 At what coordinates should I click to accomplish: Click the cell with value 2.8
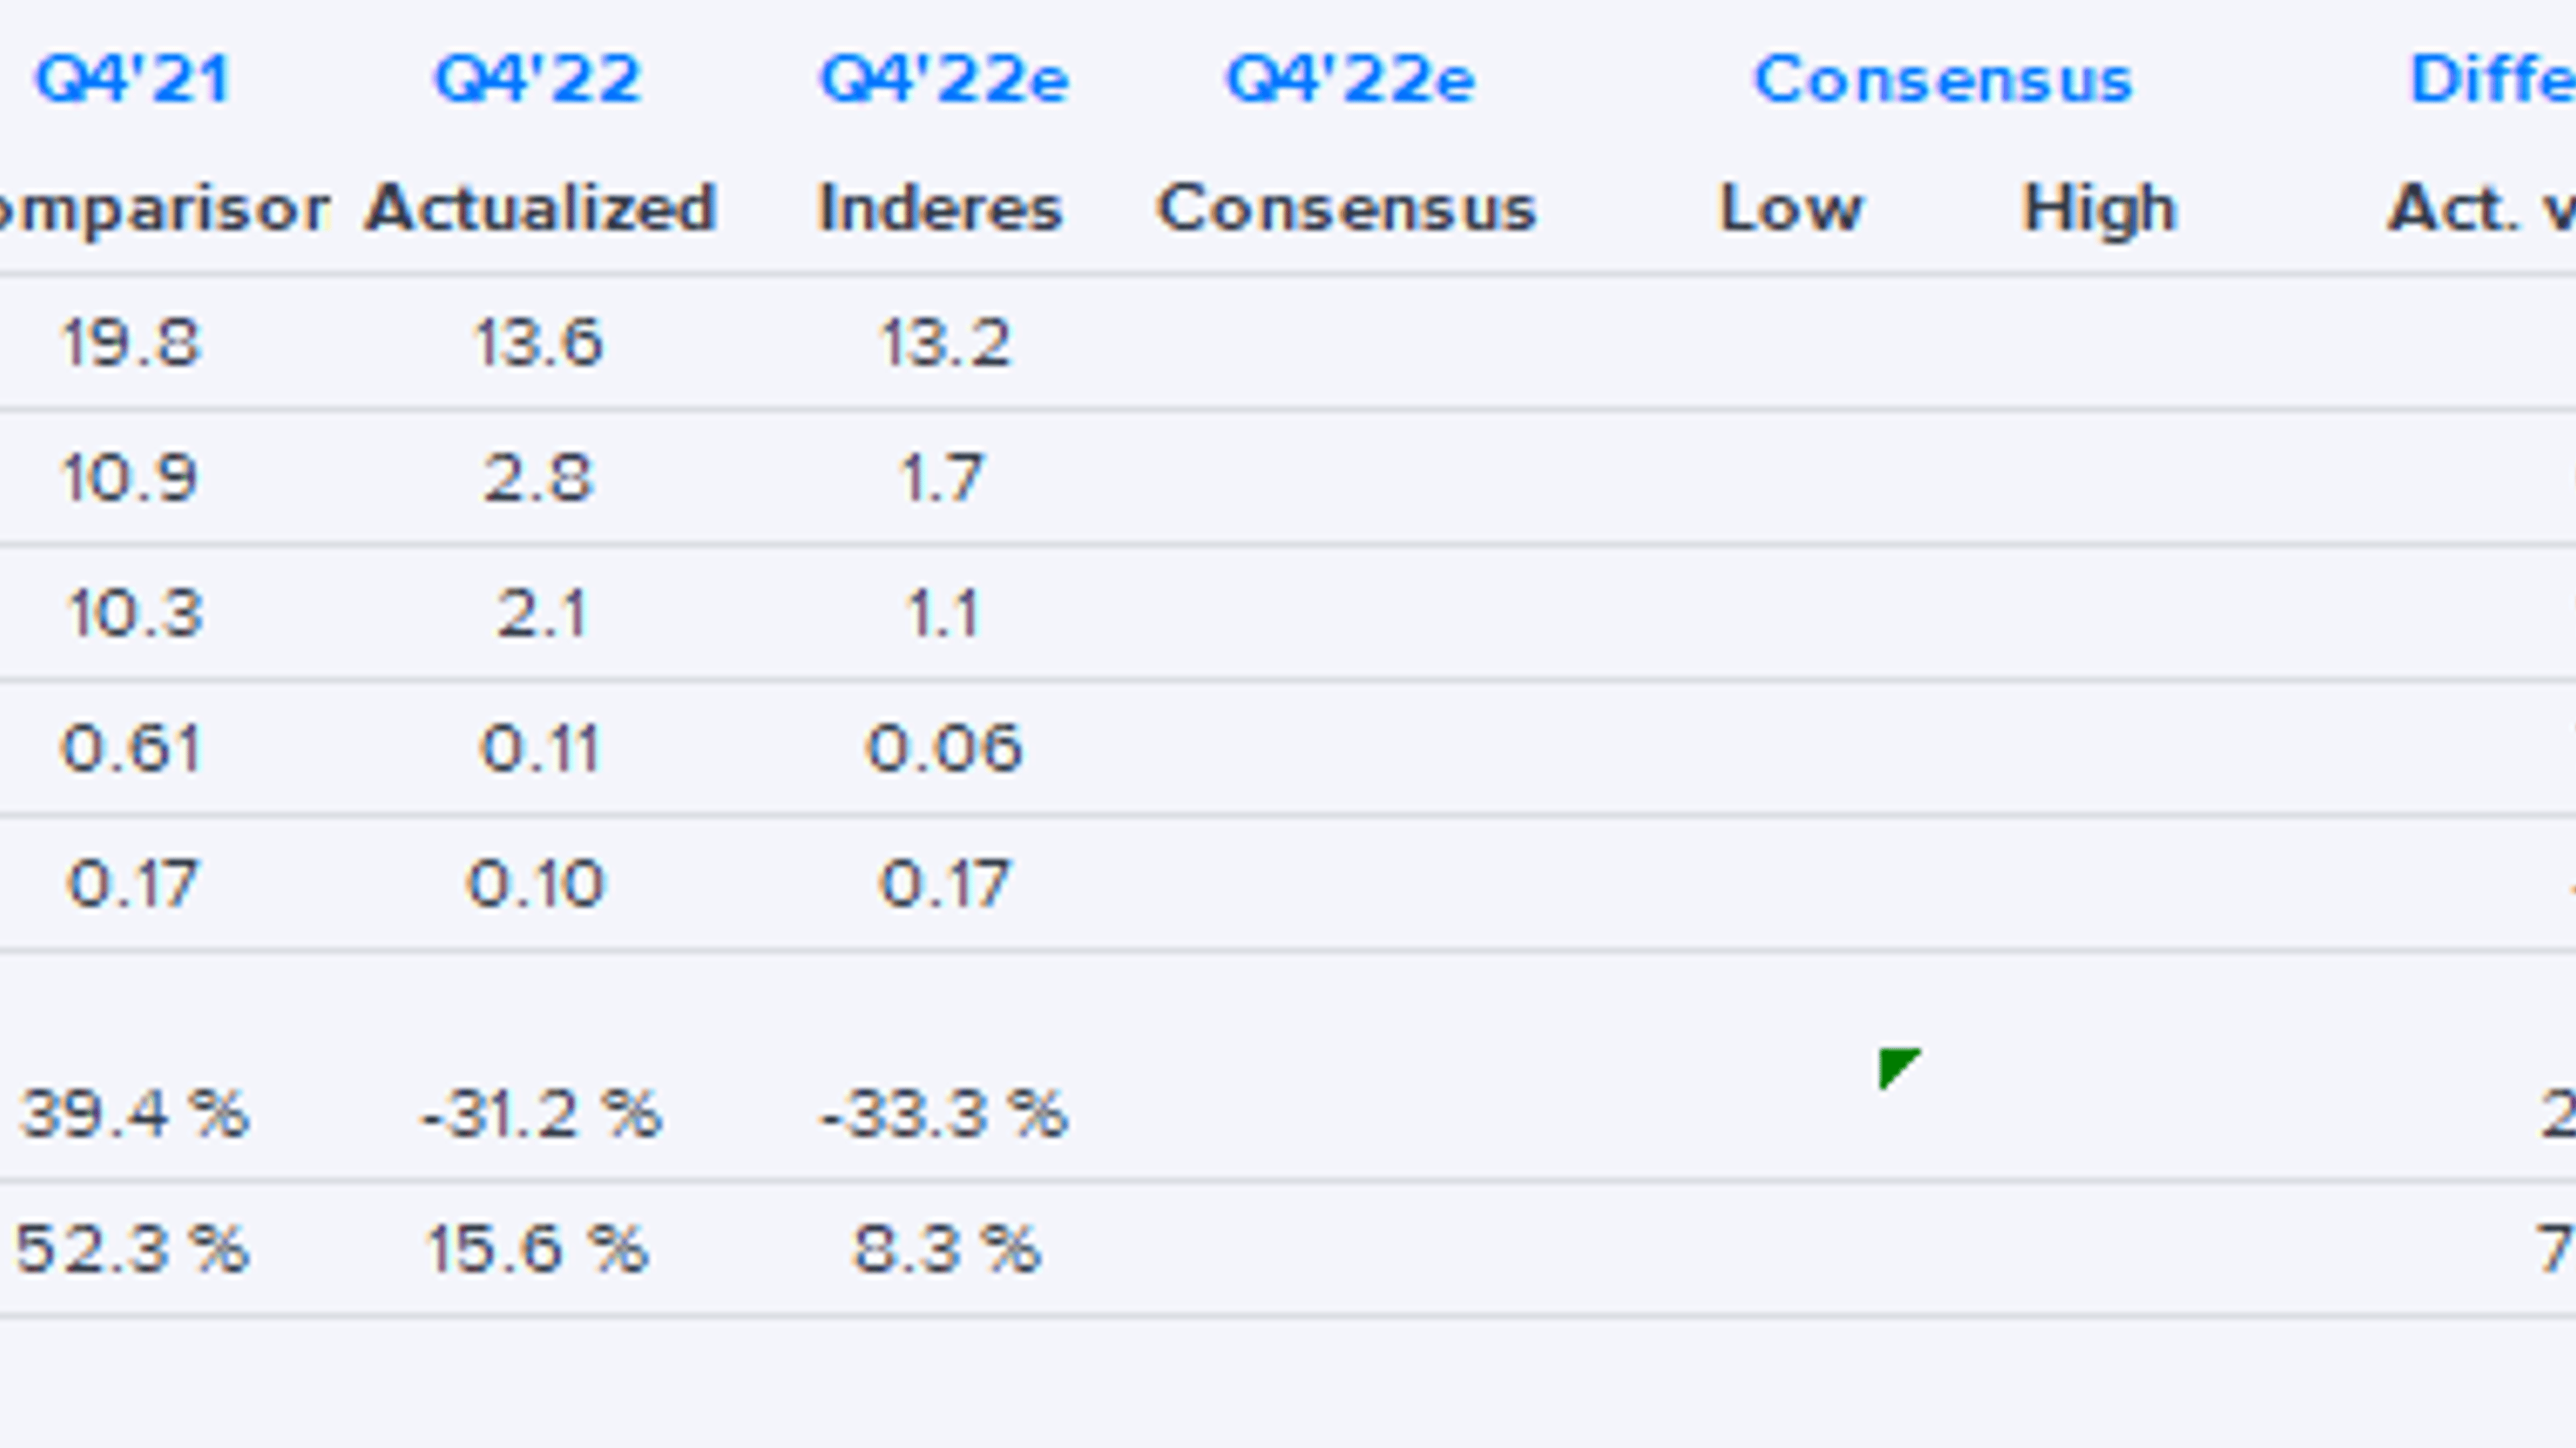tap(539, 478)
